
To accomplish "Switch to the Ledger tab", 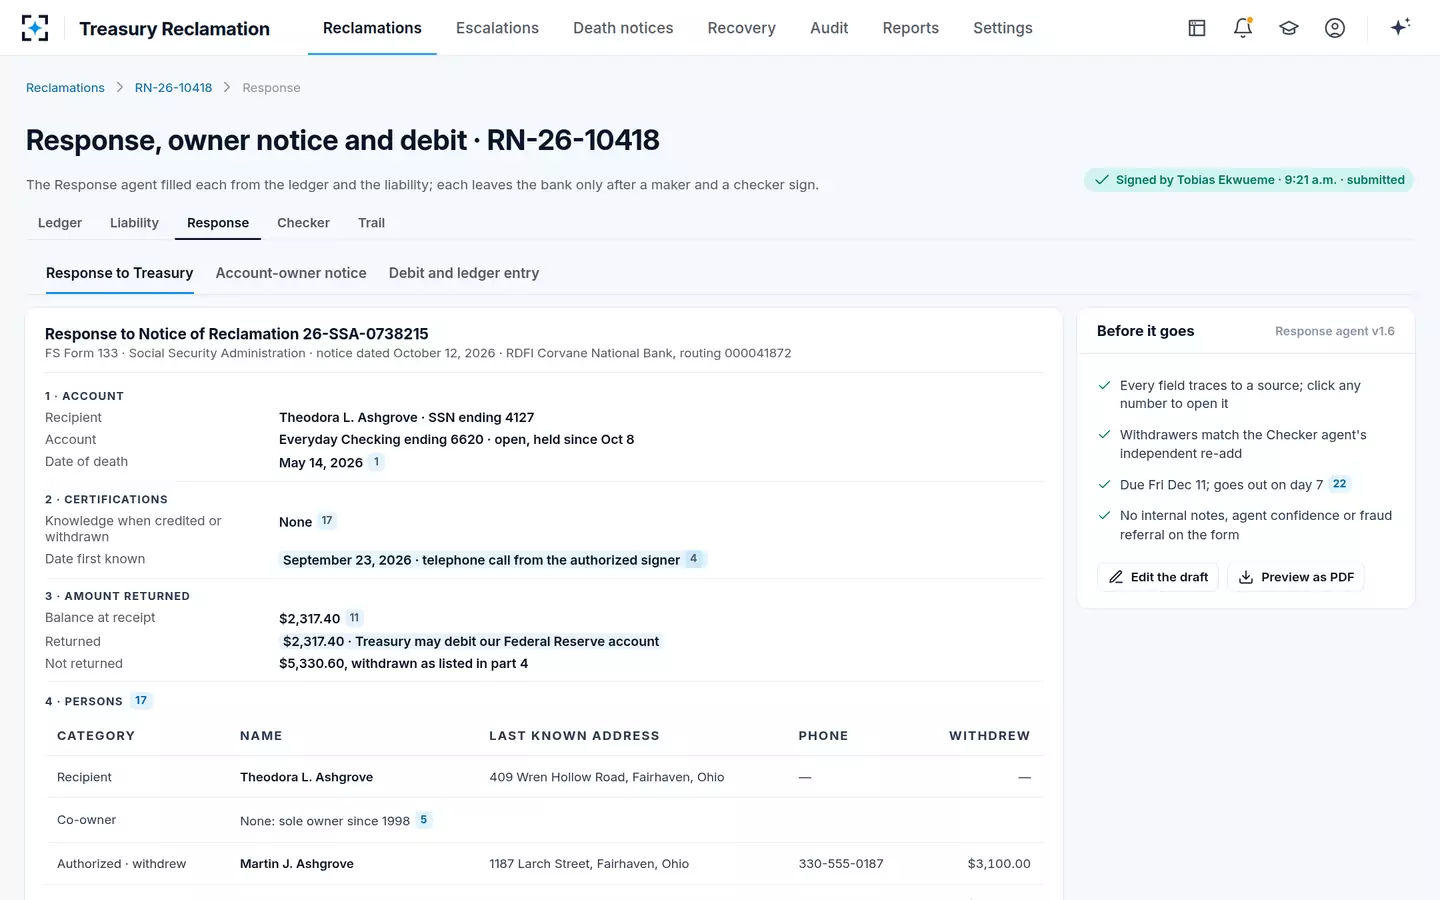I will point(60,223).
